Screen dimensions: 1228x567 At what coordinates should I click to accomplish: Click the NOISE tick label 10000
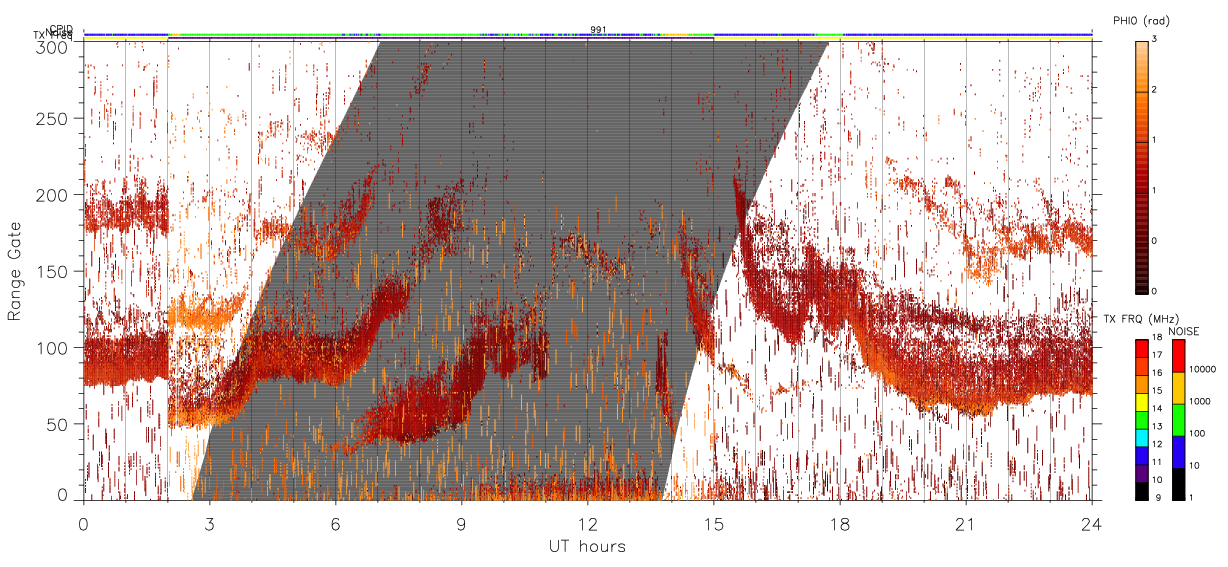tap(1202, 369)
